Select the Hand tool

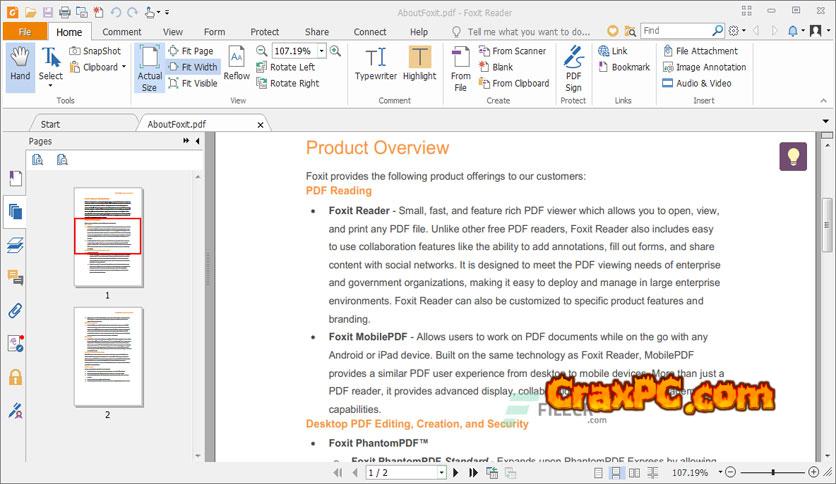tap(20, 65)
